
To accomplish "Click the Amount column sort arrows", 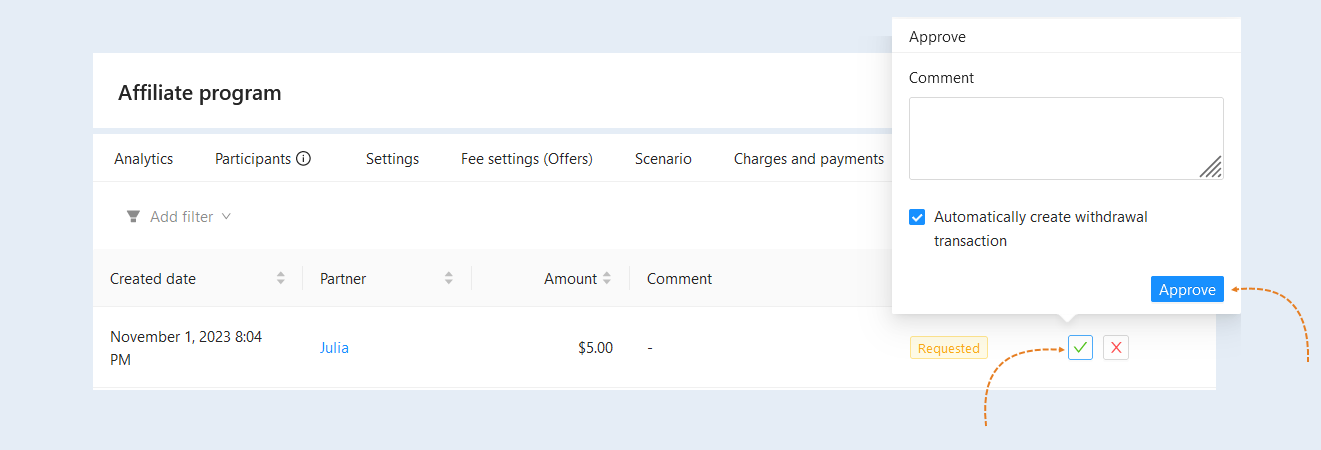I will (607, 279).
